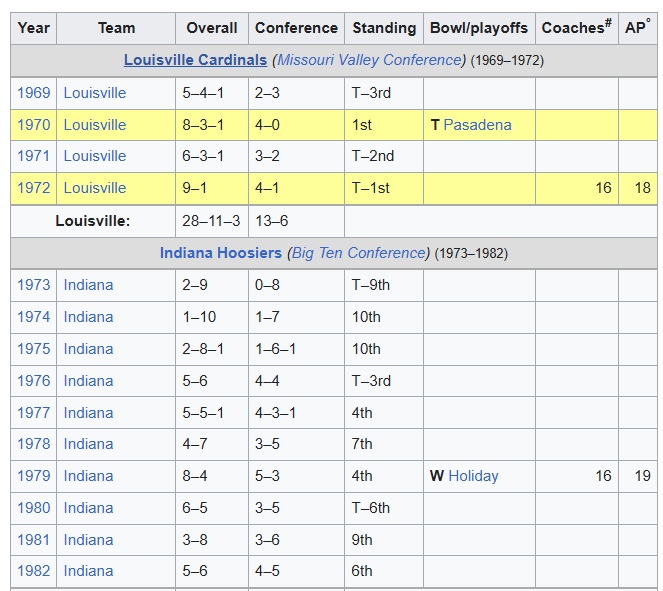Click the Team column header
This screenshot has height=591, width=663.
click(x=116, y=28)
